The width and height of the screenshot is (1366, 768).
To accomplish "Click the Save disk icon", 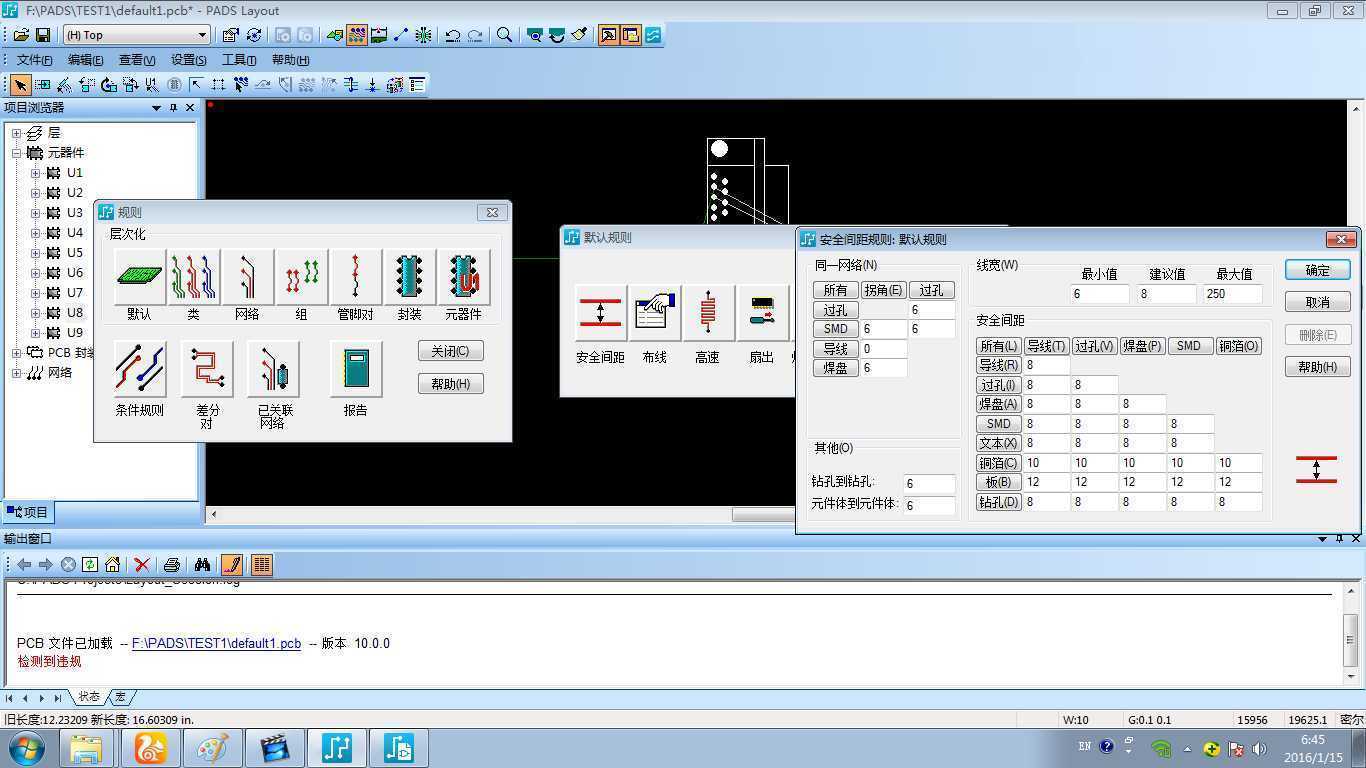I will tap(43, 35).
